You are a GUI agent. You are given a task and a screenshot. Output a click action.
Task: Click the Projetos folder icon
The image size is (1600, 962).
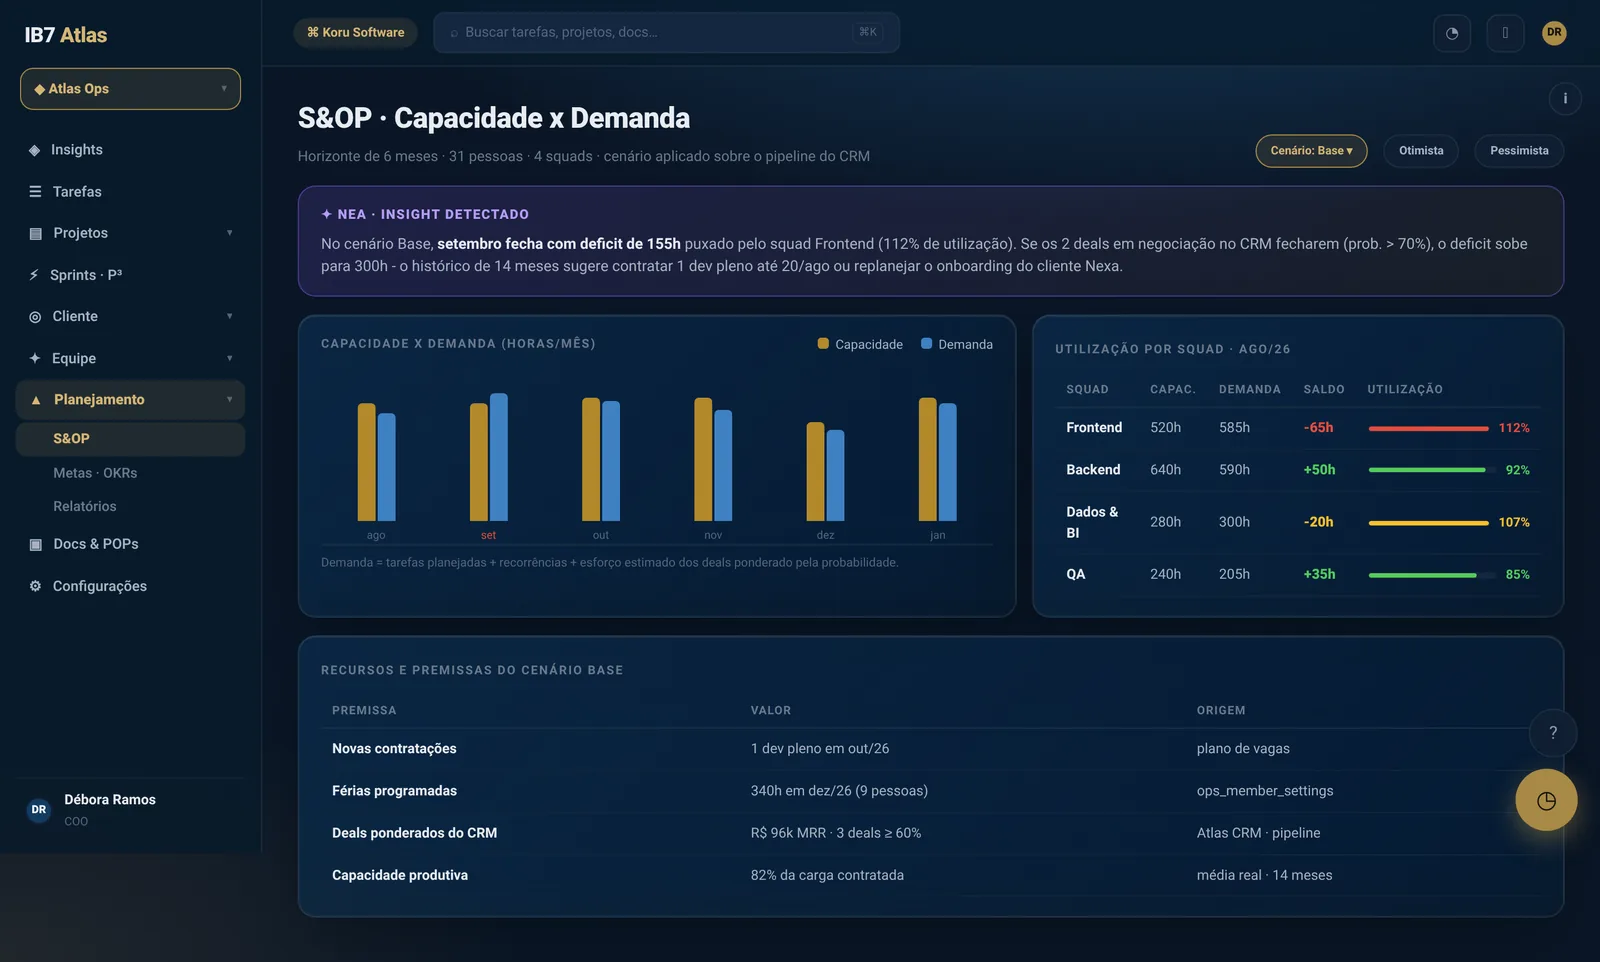(35, 233)
